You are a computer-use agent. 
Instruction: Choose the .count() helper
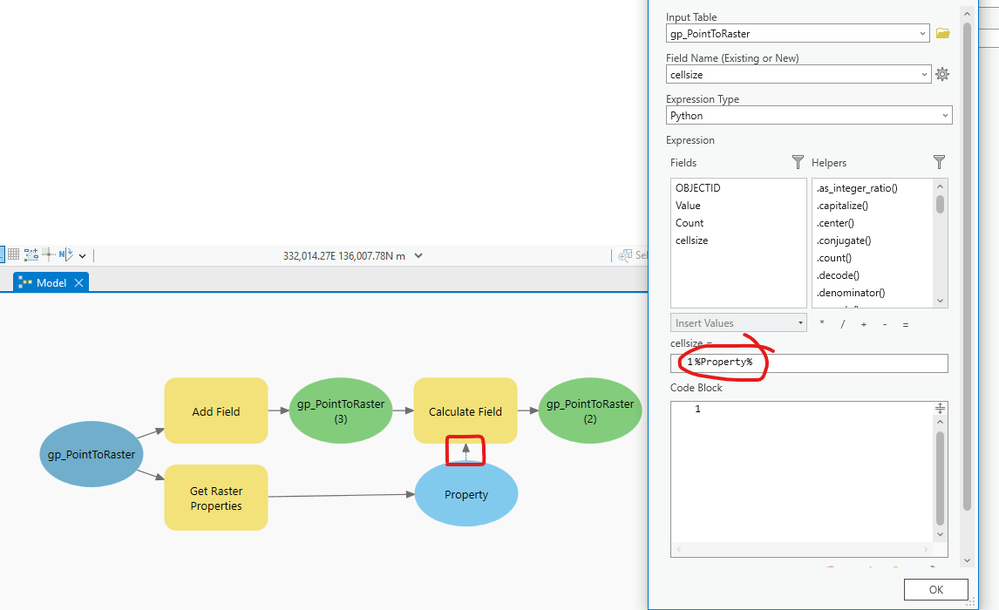point(834,258)
